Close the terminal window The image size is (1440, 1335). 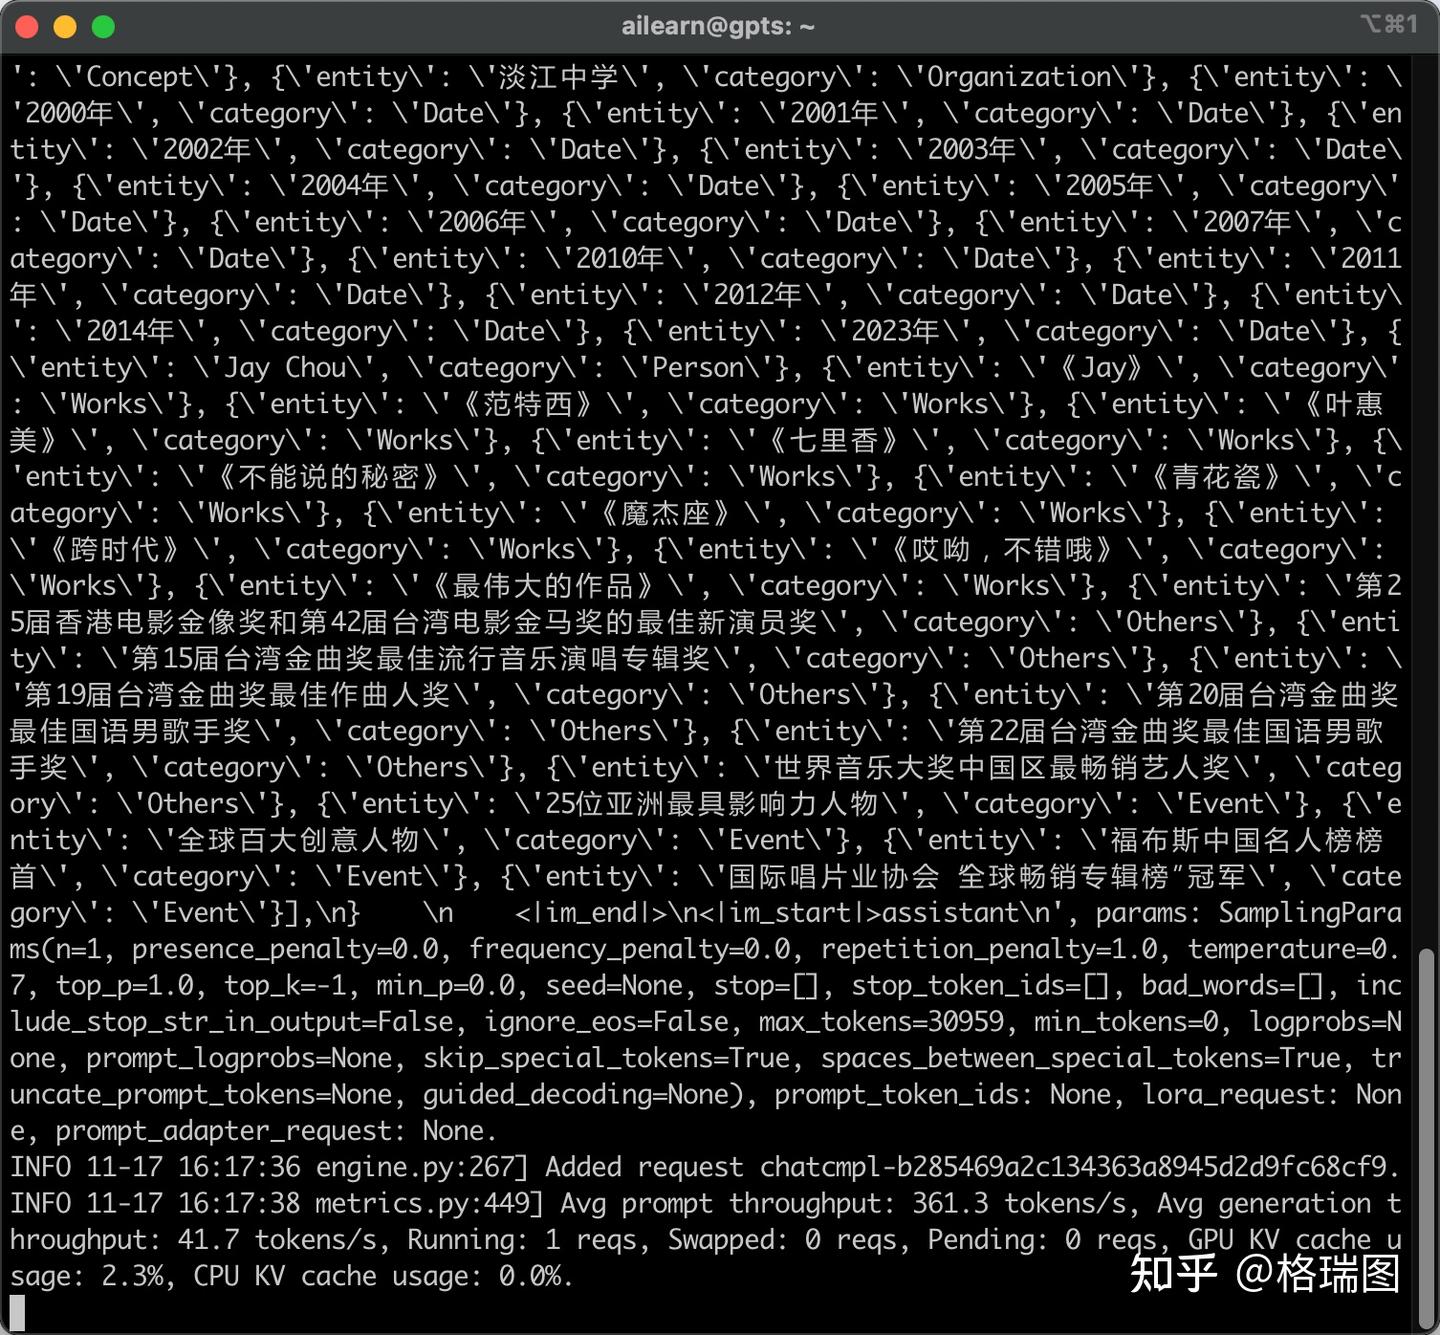click(x=25, y=26)
